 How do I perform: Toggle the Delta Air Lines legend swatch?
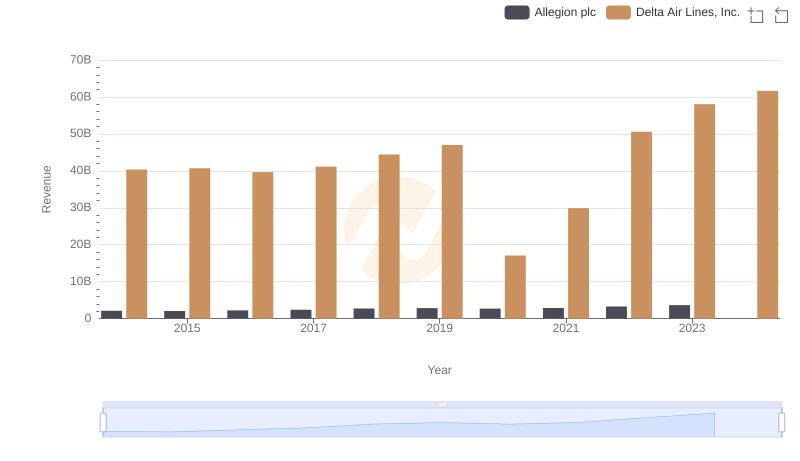pyautogui.click(x=619, y=13)
